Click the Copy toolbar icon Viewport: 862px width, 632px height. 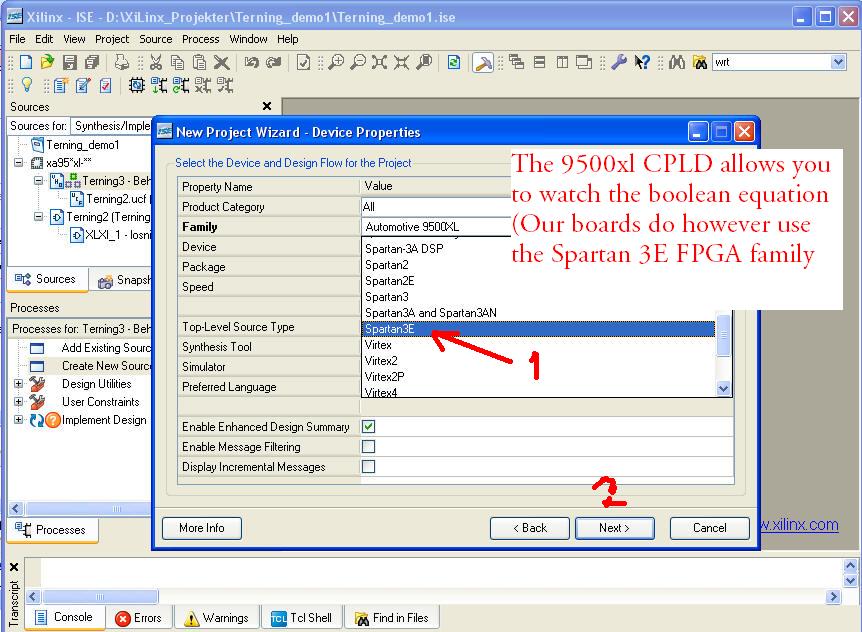(178, 62)
